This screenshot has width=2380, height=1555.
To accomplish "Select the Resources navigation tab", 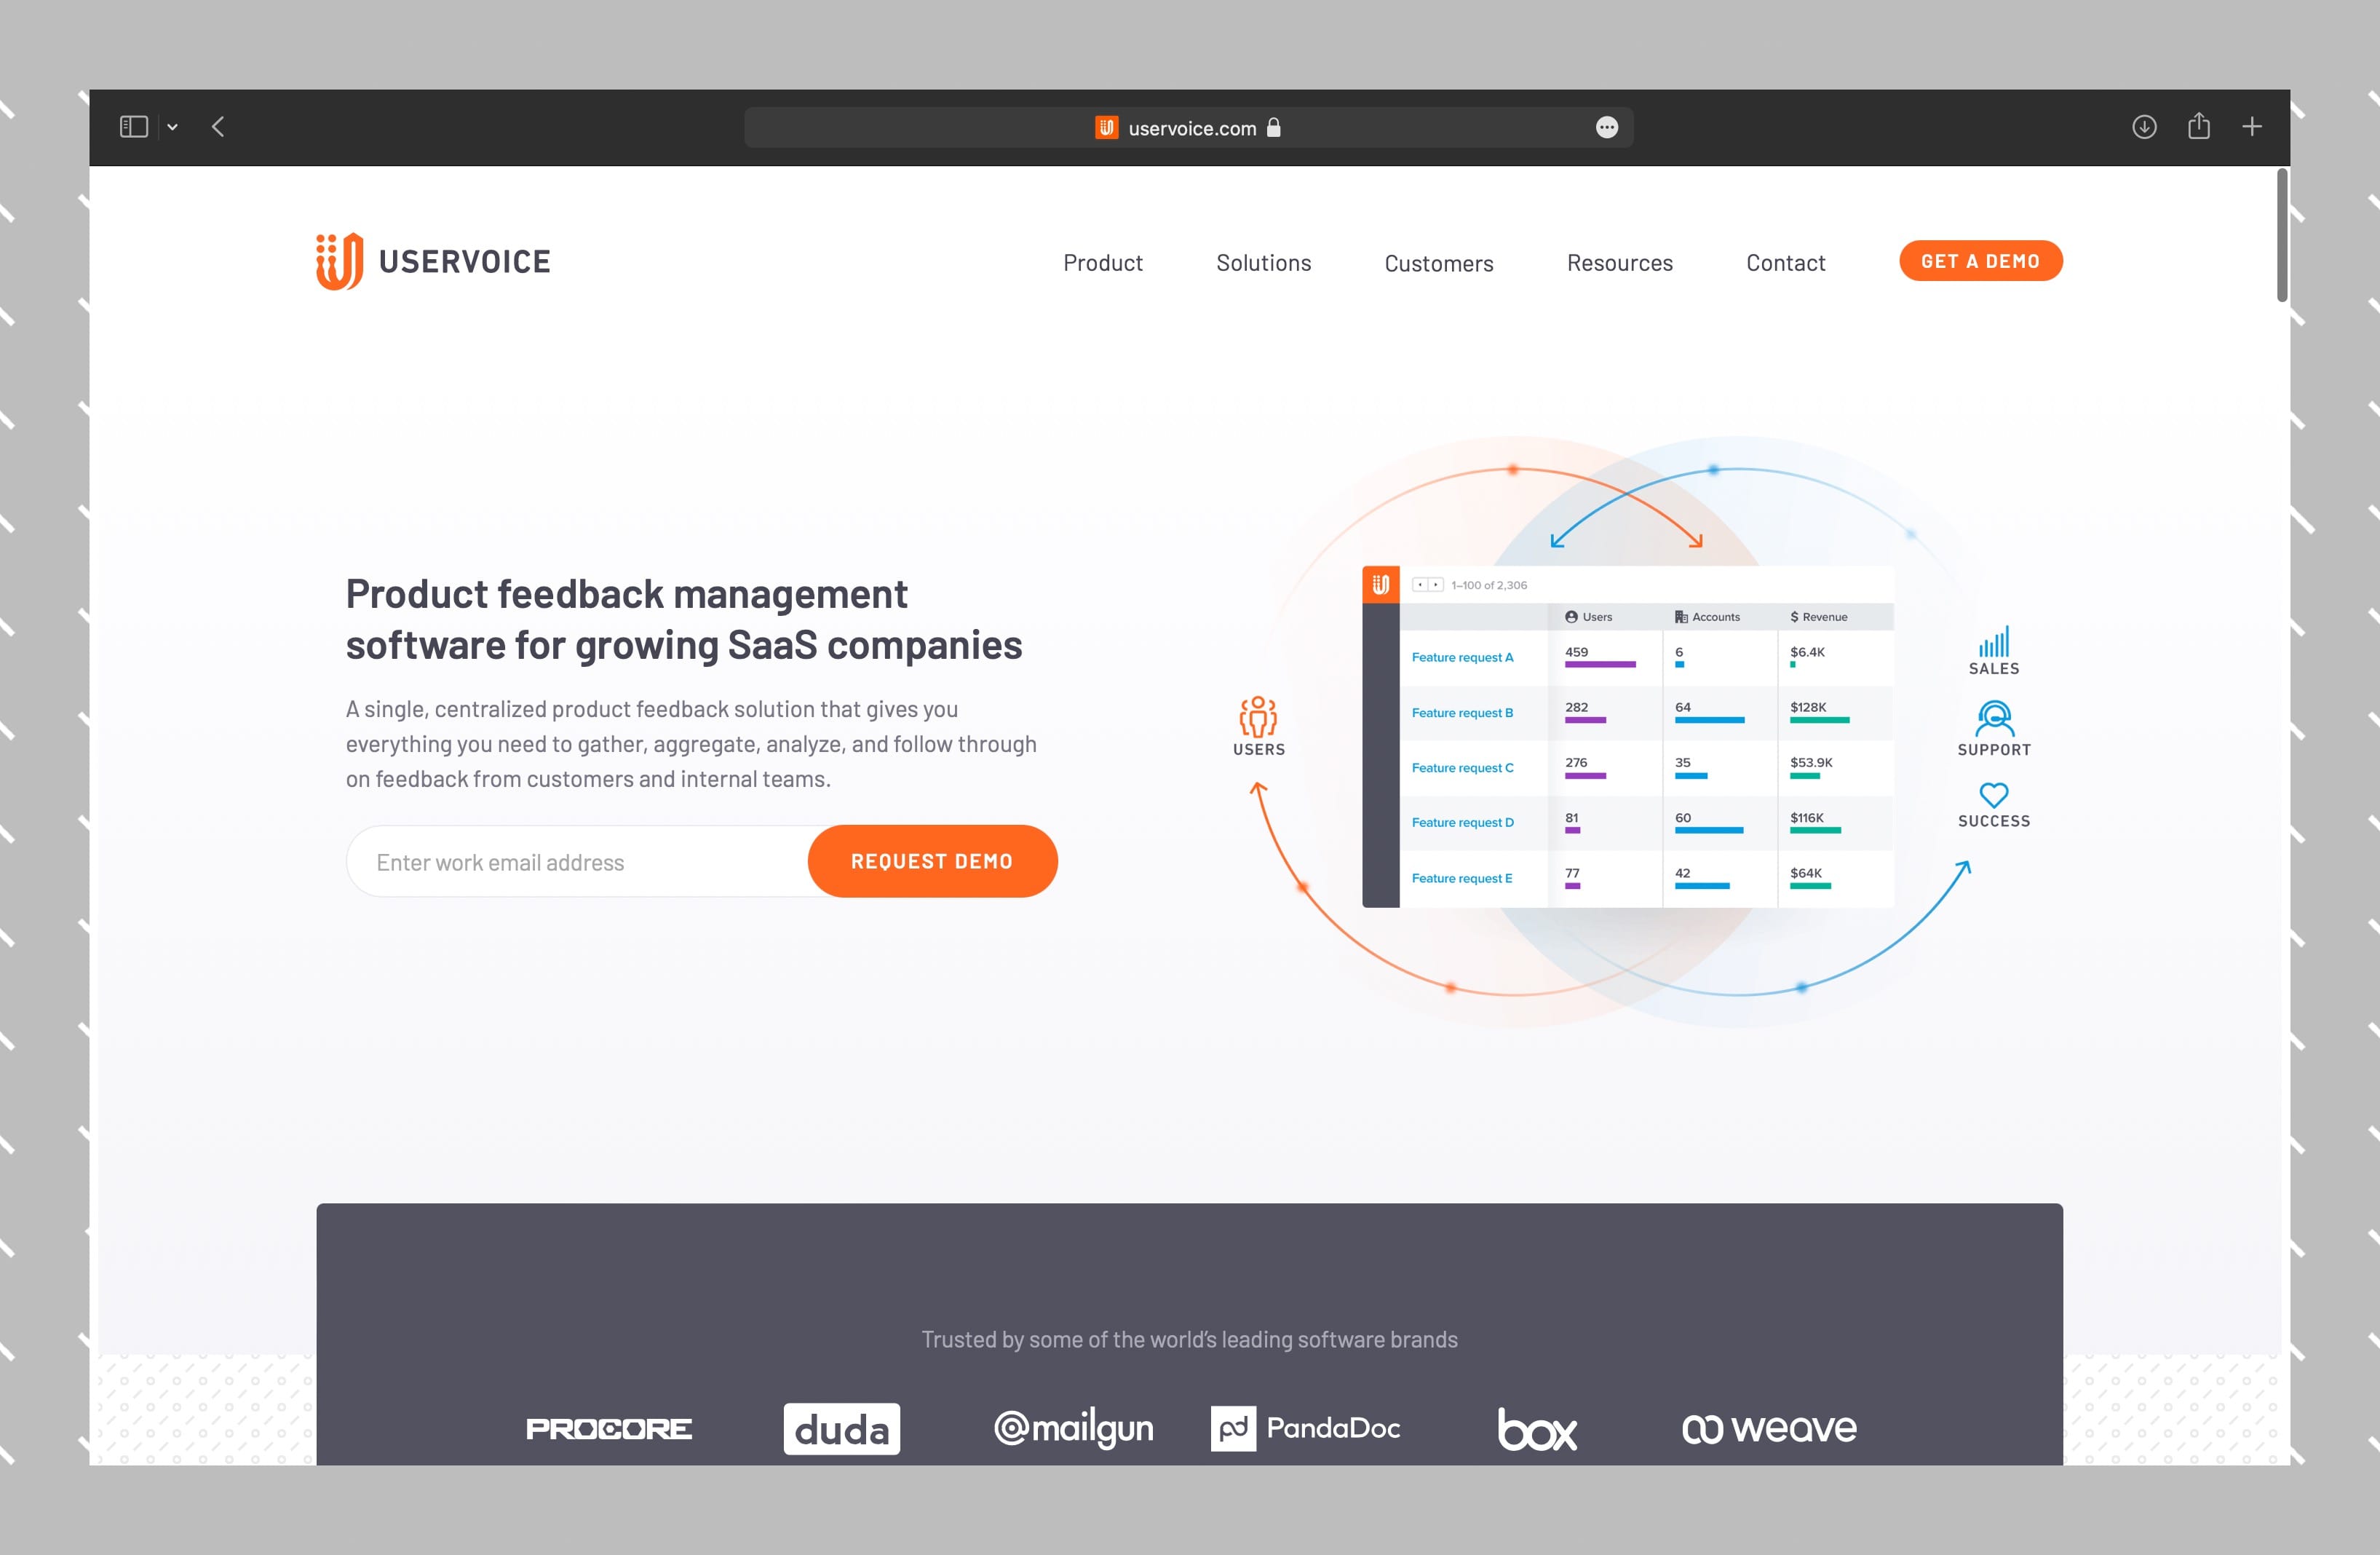I will point(1619,262).
